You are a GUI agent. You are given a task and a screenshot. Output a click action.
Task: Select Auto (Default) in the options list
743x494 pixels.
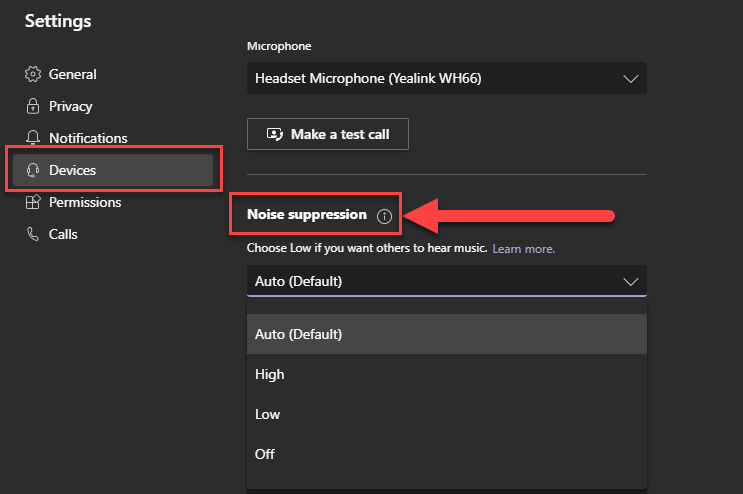tap(299, 334)
